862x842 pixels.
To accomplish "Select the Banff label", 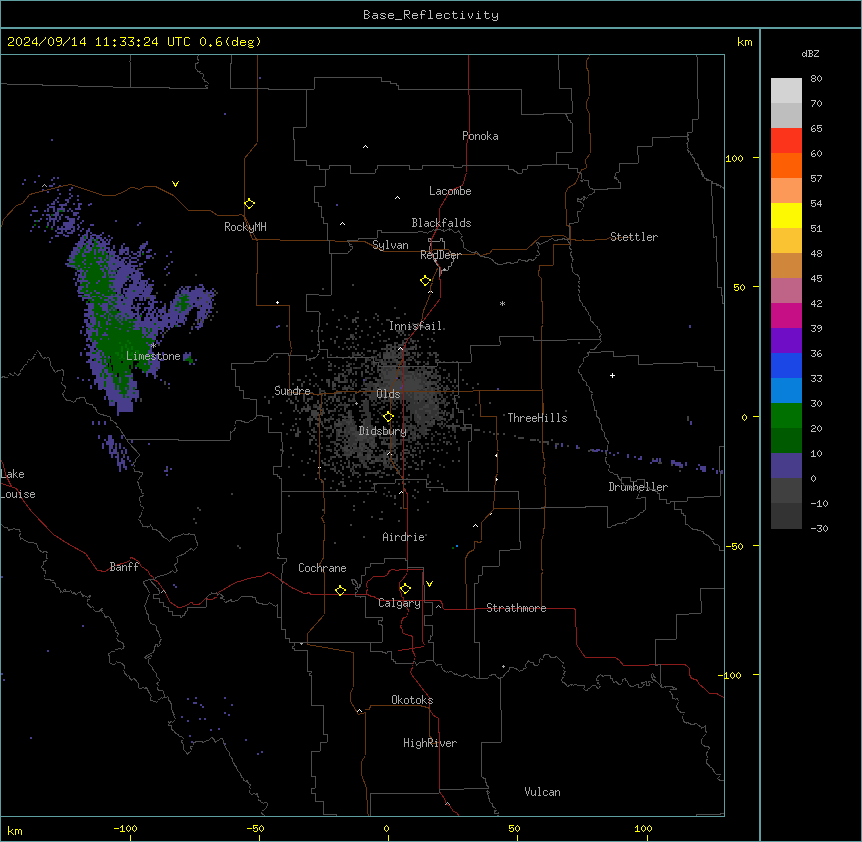I will (124, 567).
